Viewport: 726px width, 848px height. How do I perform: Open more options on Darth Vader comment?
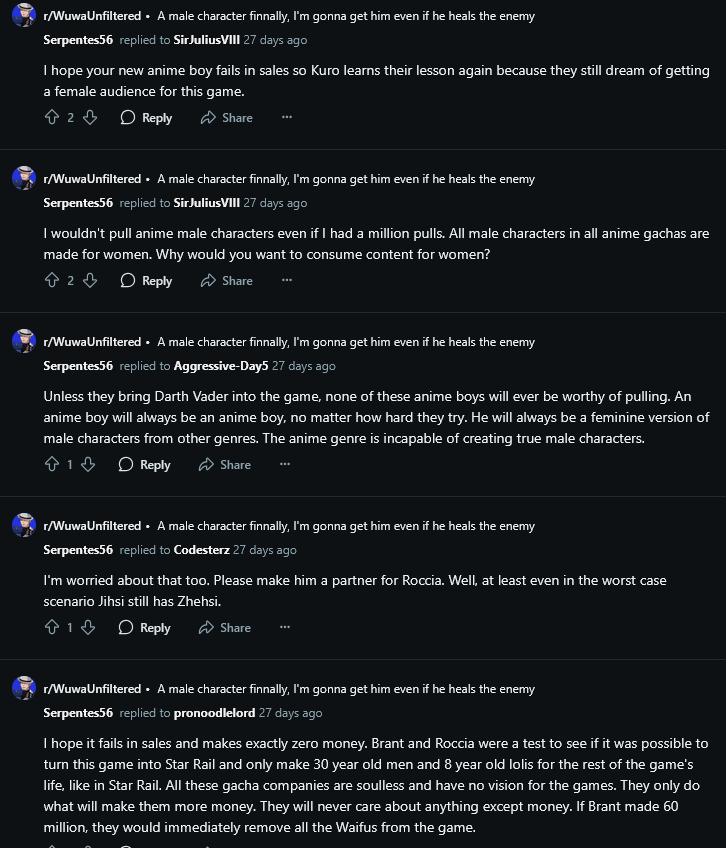[285, 464]
